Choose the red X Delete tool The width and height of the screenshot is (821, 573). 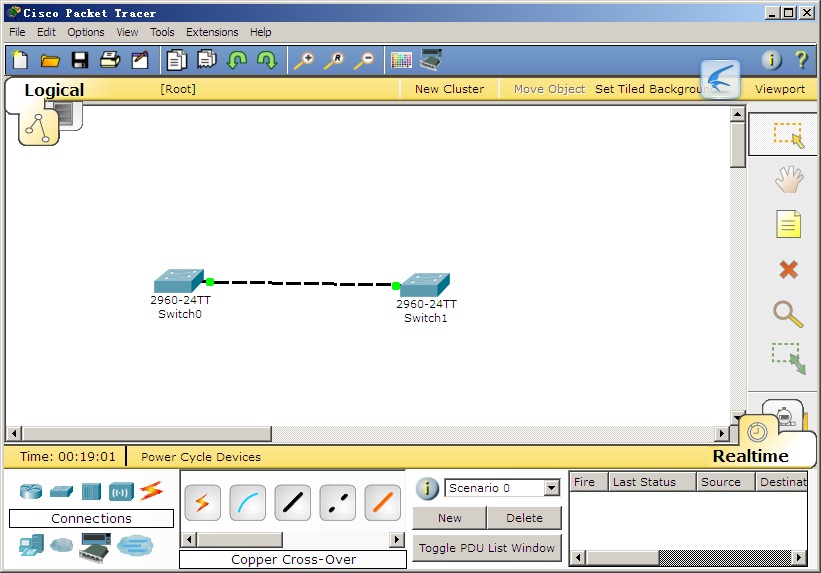coord(789,269)
